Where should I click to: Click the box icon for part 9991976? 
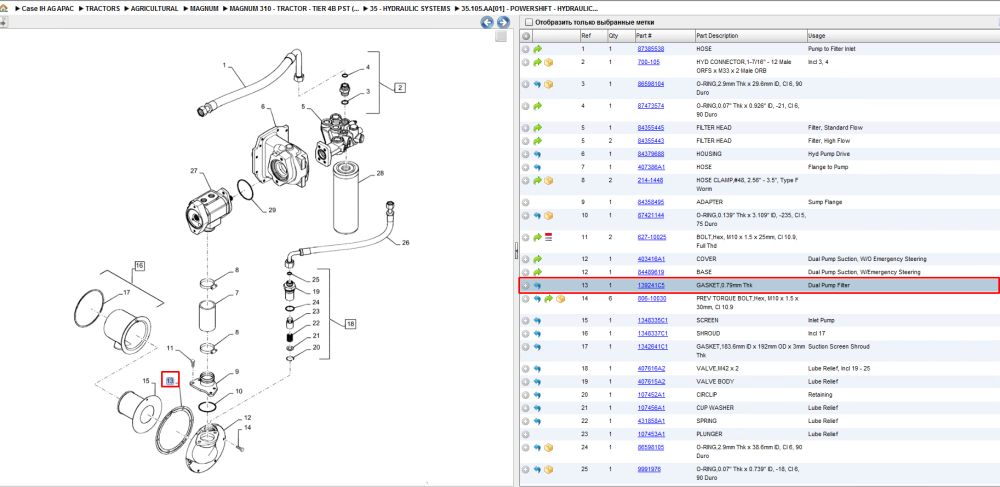click(x=548, y=469)
